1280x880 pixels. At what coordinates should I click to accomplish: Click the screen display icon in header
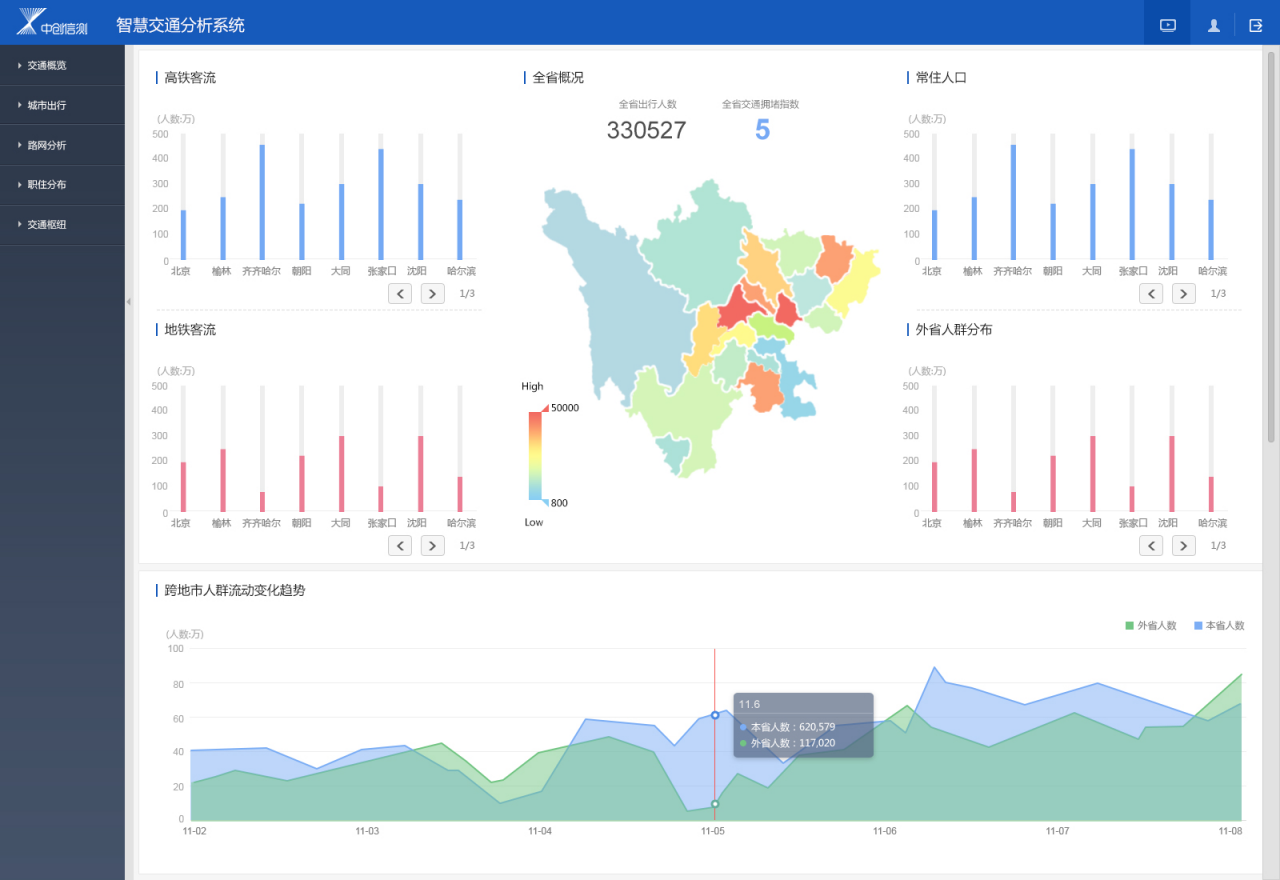click(x=1167, y=25)
